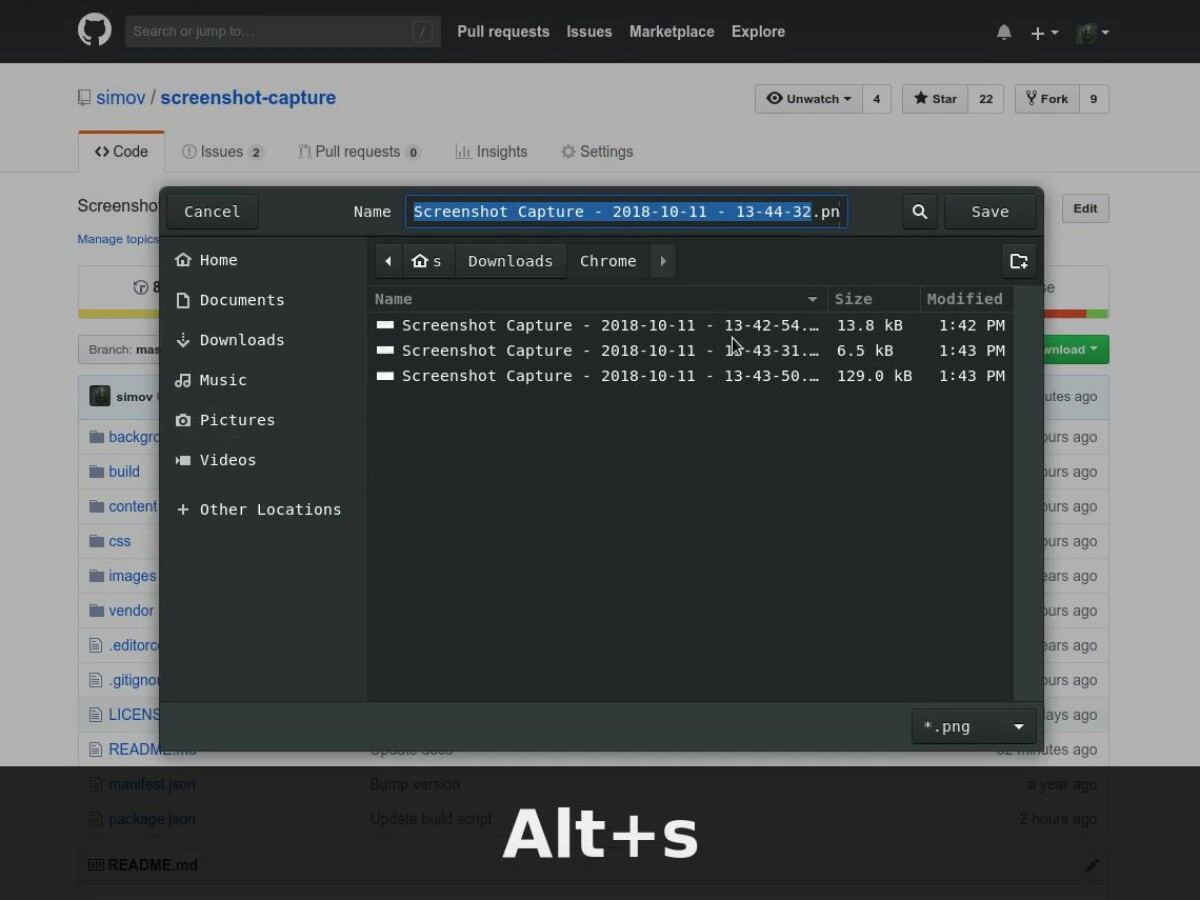The height and width of the screenshot is (900, 1200).
Task: Click the file Name input field
Action: coord(626,211)
